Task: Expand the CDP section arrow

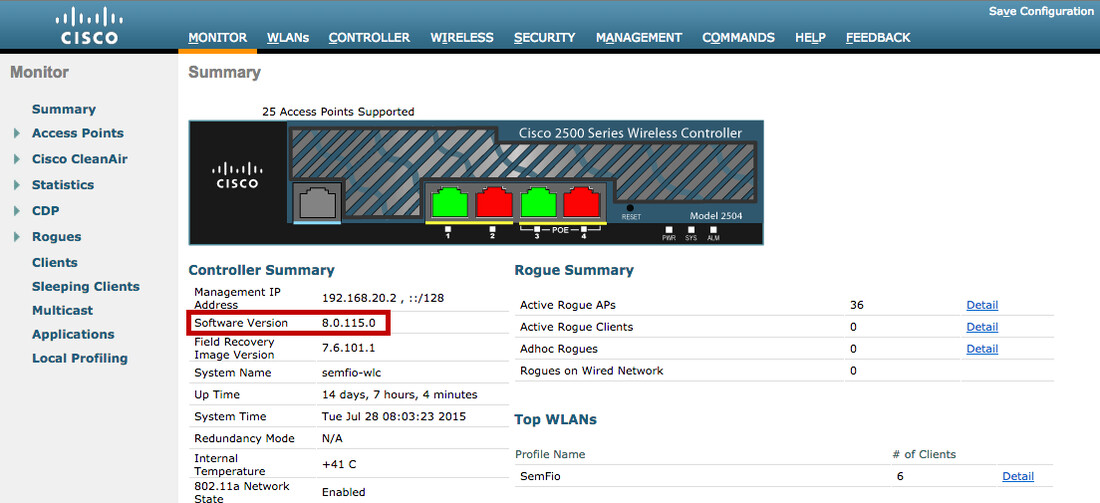Action: click(17, 211)
